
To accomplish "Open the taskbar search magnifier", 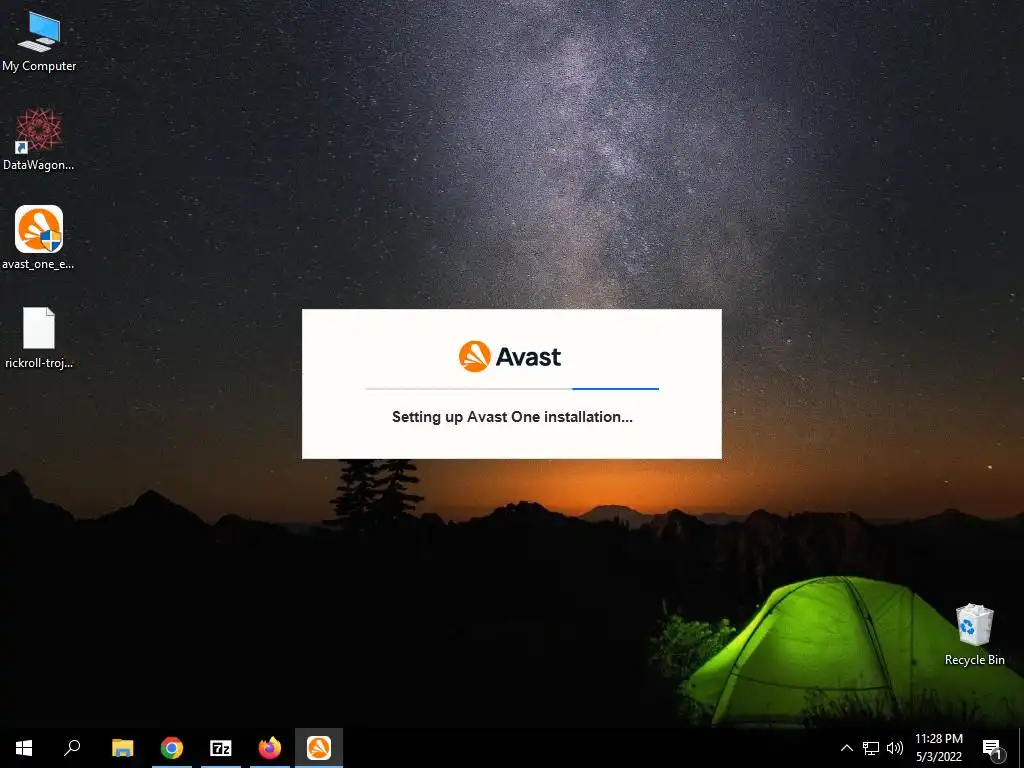I will point(72,748).
